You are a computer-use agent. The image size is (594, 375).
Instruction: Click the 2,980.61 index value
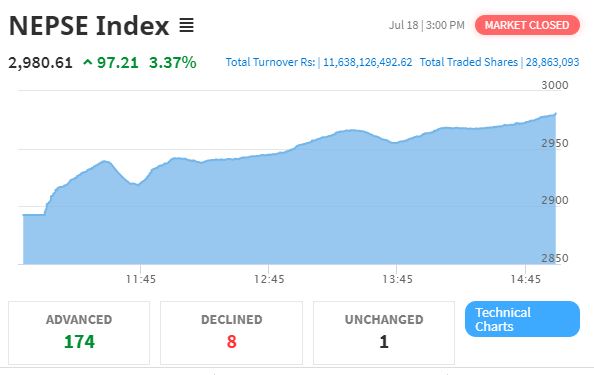41,62
